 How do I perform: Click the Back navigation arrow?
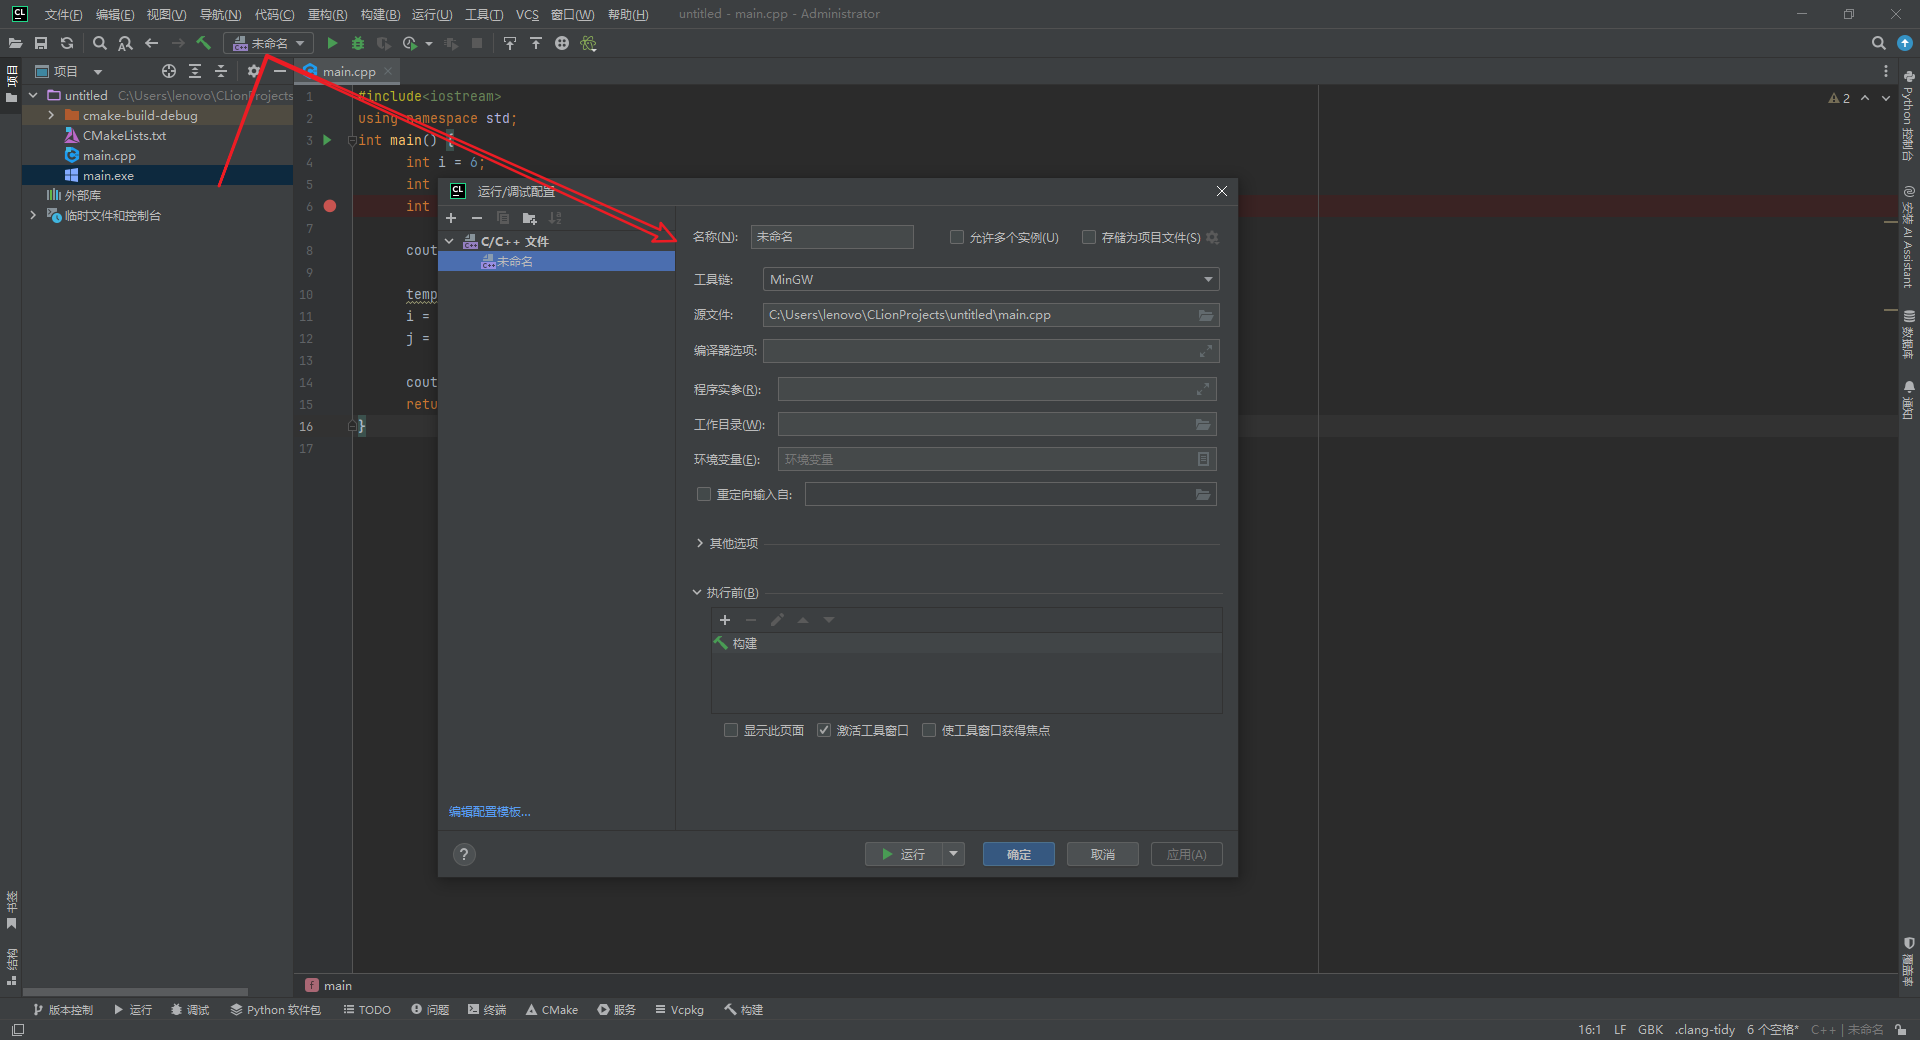click(x=151, y=43)
